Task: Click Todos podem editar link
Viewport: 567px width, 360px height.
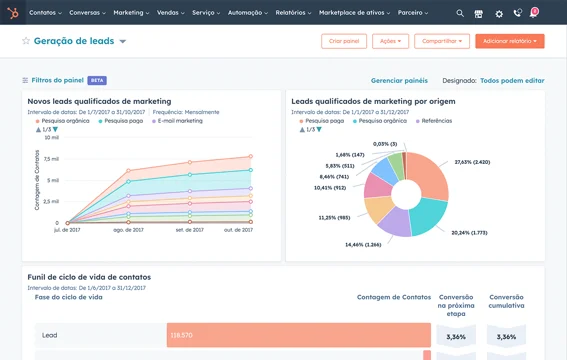Action: click(512, 81)
